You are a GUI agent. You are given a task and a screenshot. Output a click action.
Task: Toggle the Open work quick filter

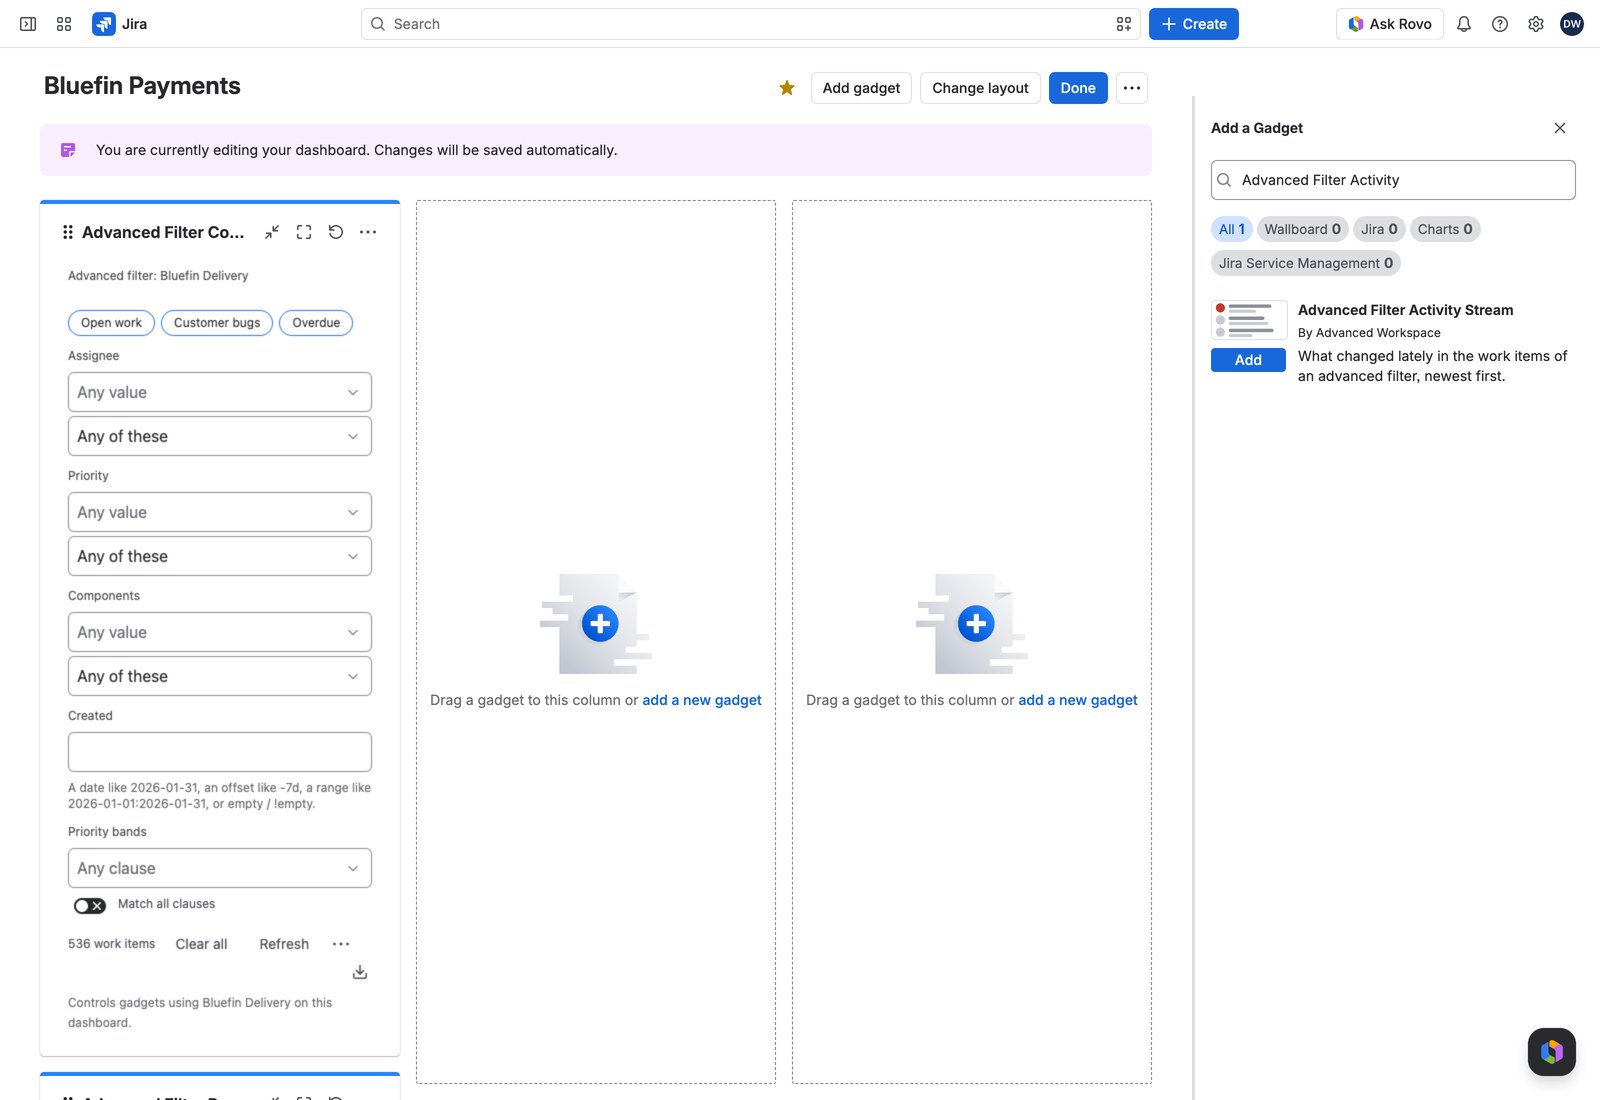point(111,323)
